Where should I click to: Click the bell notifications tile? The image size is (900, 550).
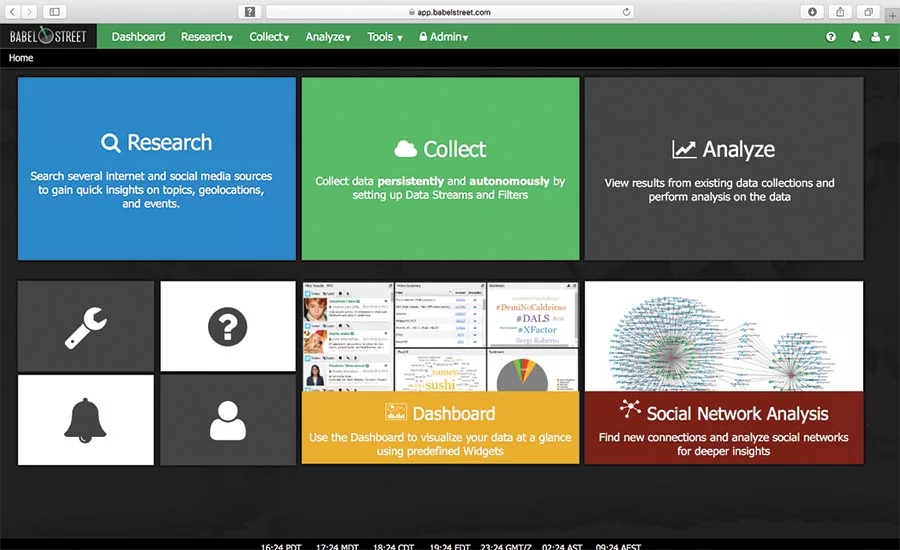point(86,420)
